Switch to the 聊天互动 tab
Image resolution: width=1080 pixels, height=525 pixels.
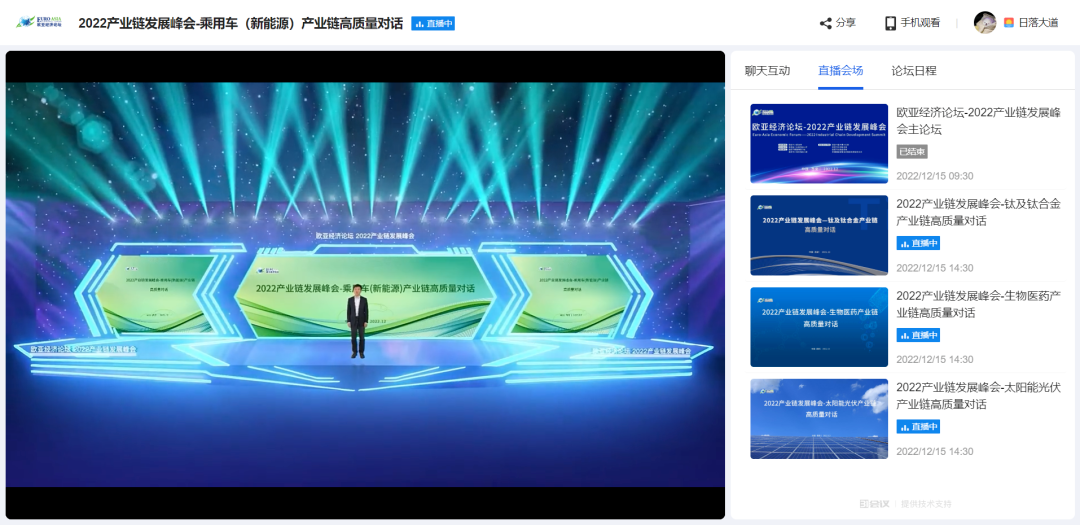(x=767, y=70)
